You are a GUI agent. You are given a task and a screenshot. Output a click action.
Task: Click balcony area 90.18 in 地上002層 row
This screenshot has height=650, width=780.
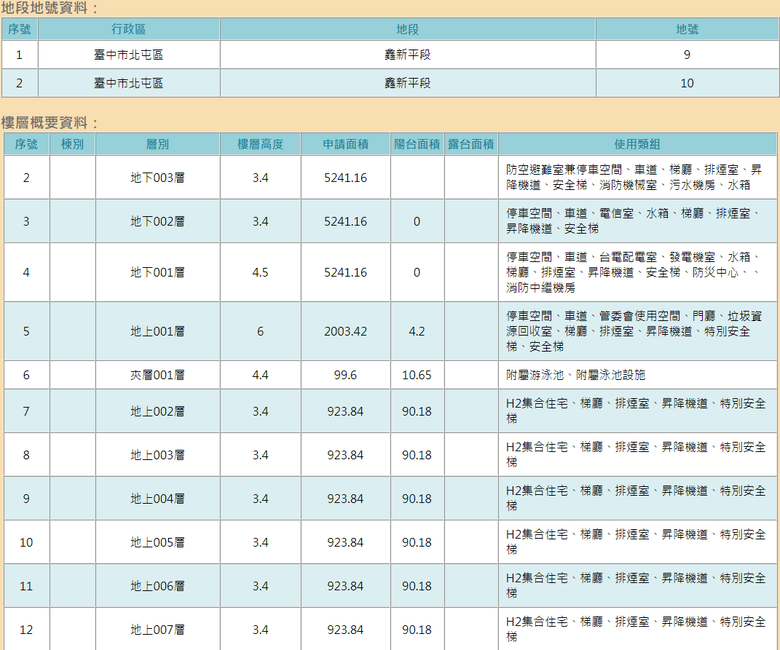(417, 411)
